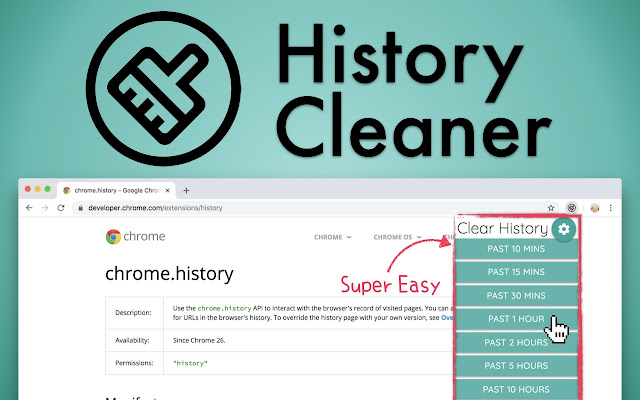Image resolution: width=640 pixels, height=400 pixels.
Task: Click the macOS green fullscreen button
Action: tap(47, 189)
